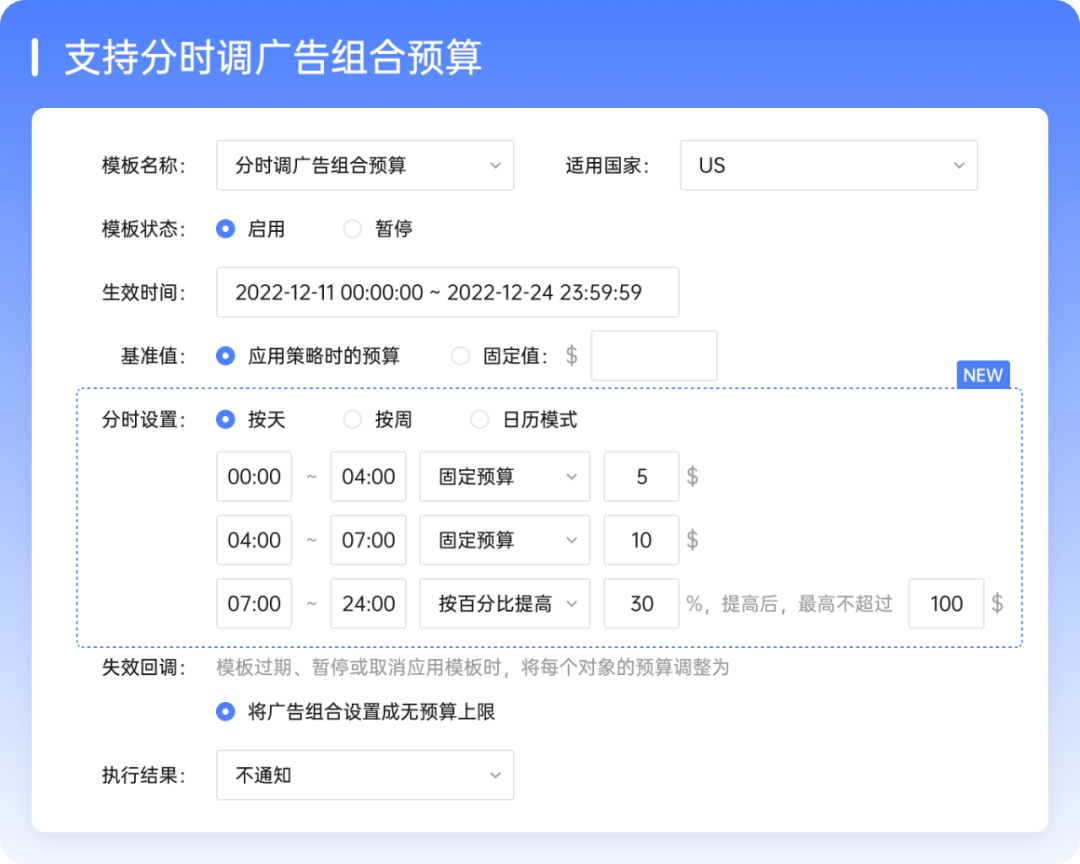Click the 固定值 dollar amount input

pos(654,356)
